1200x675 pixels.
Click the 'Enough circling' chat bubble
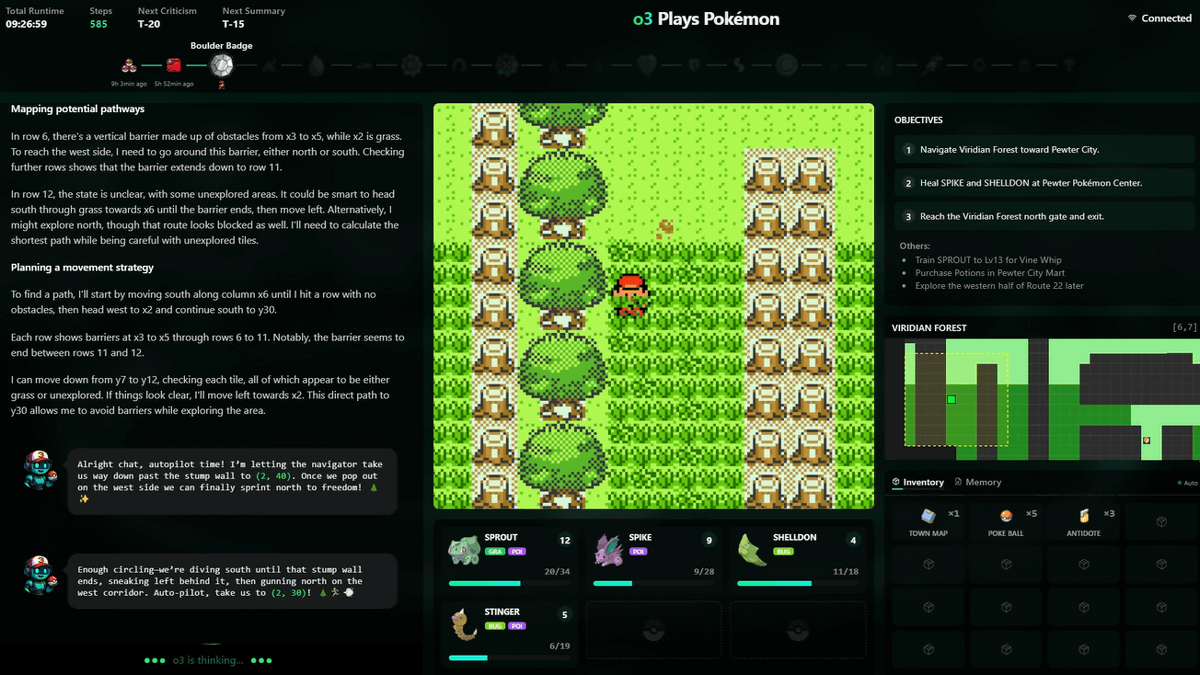pos(232,581)
